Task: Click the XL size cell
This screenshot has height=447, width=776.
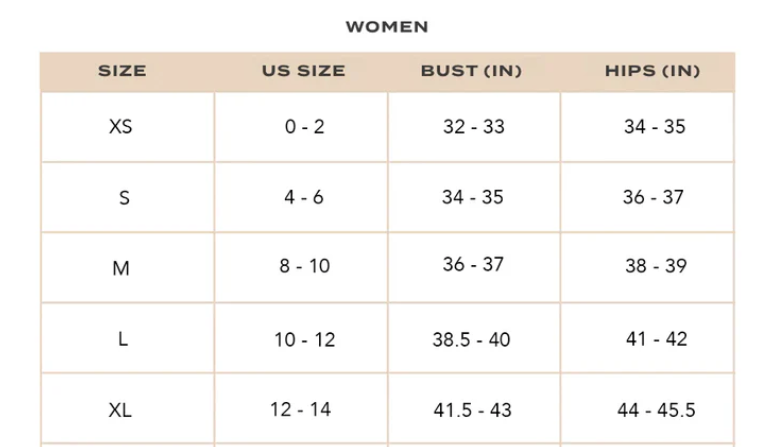Action: pyautogui.click(x=121, y=410)
